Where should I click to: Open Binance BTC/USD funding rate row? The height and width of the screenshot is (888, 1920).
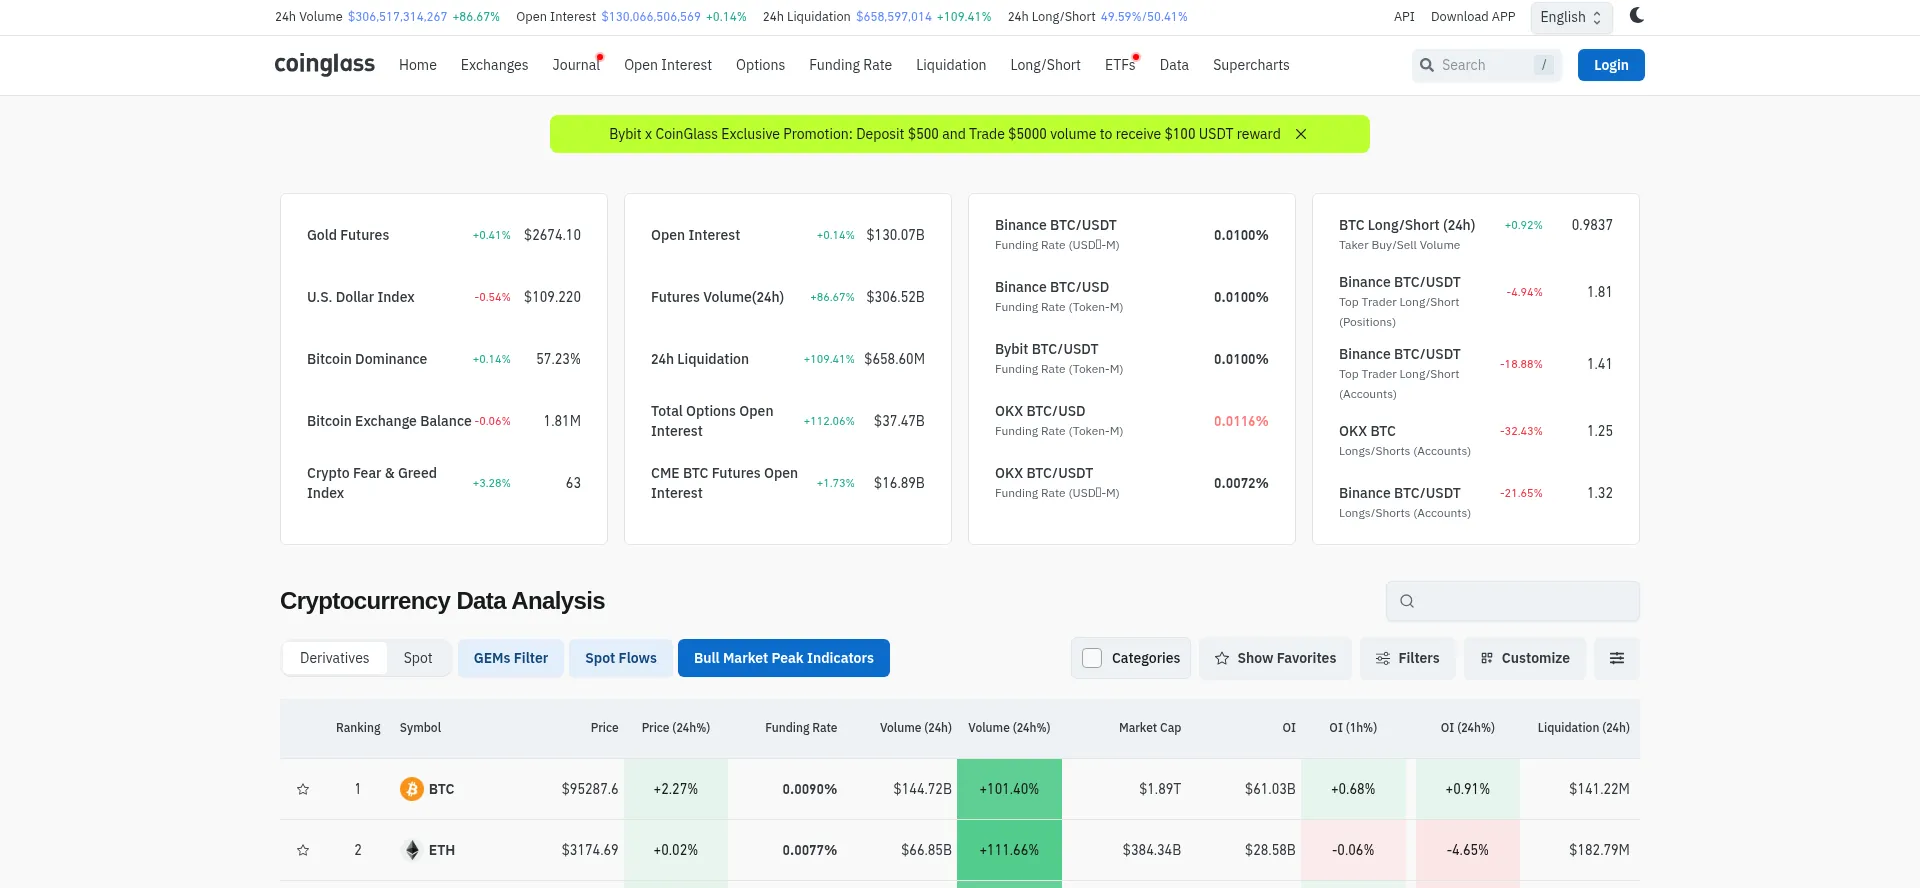[1132, 297]
